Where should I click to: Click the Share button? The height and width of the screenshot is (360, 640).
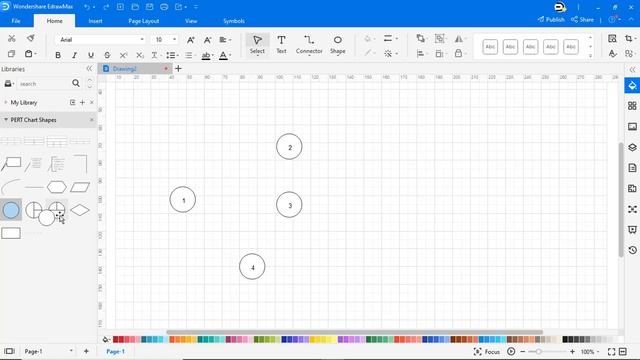pyautogui.click(x=582, y=19)
